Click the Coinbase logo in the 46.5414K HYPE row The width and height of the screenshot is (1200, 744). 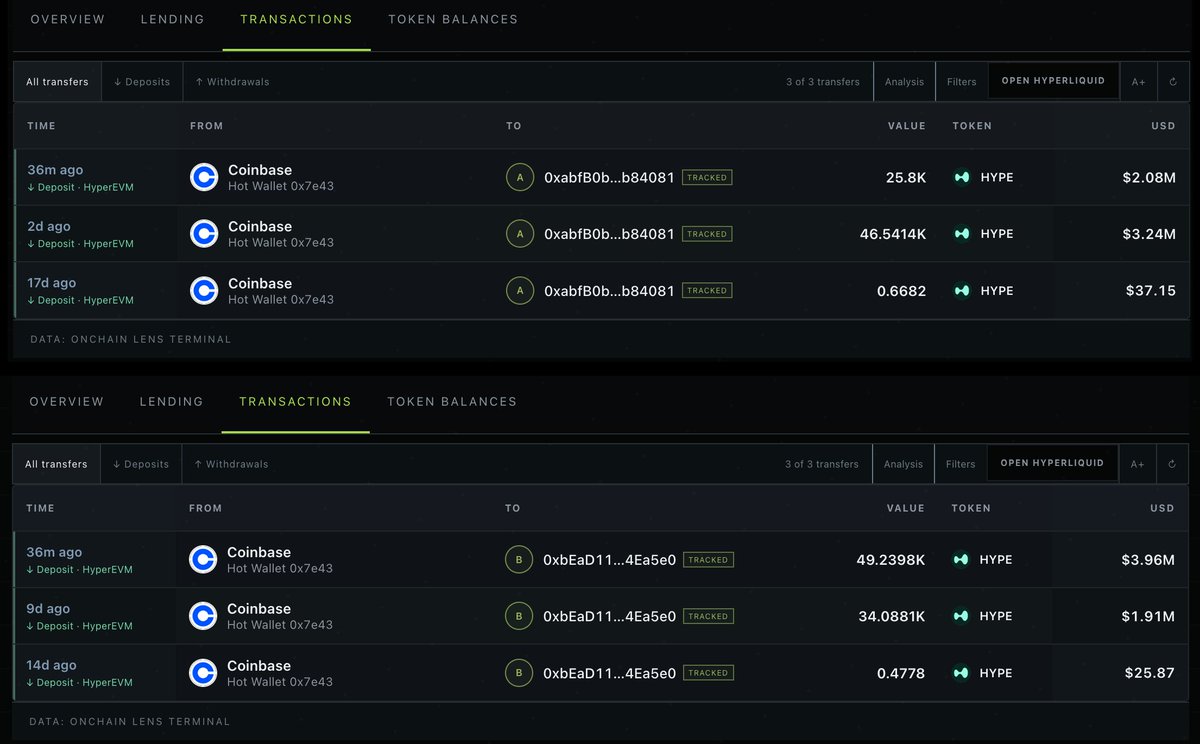pos(204,234)
